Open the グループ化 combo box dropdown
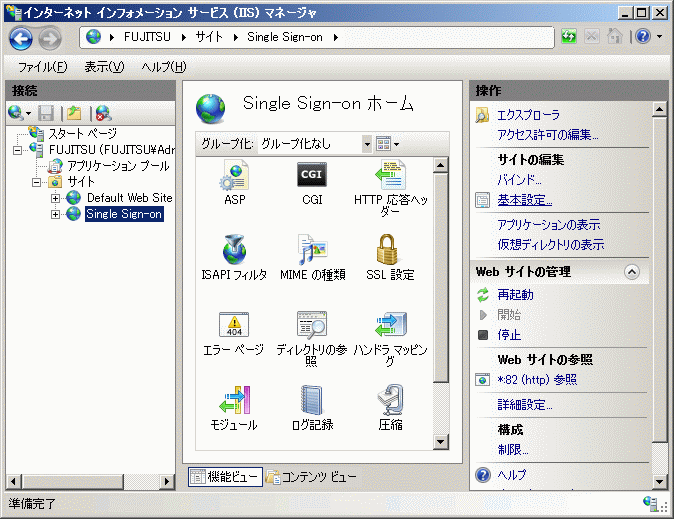The image size is (674, 519). click(x=367, y=144)
